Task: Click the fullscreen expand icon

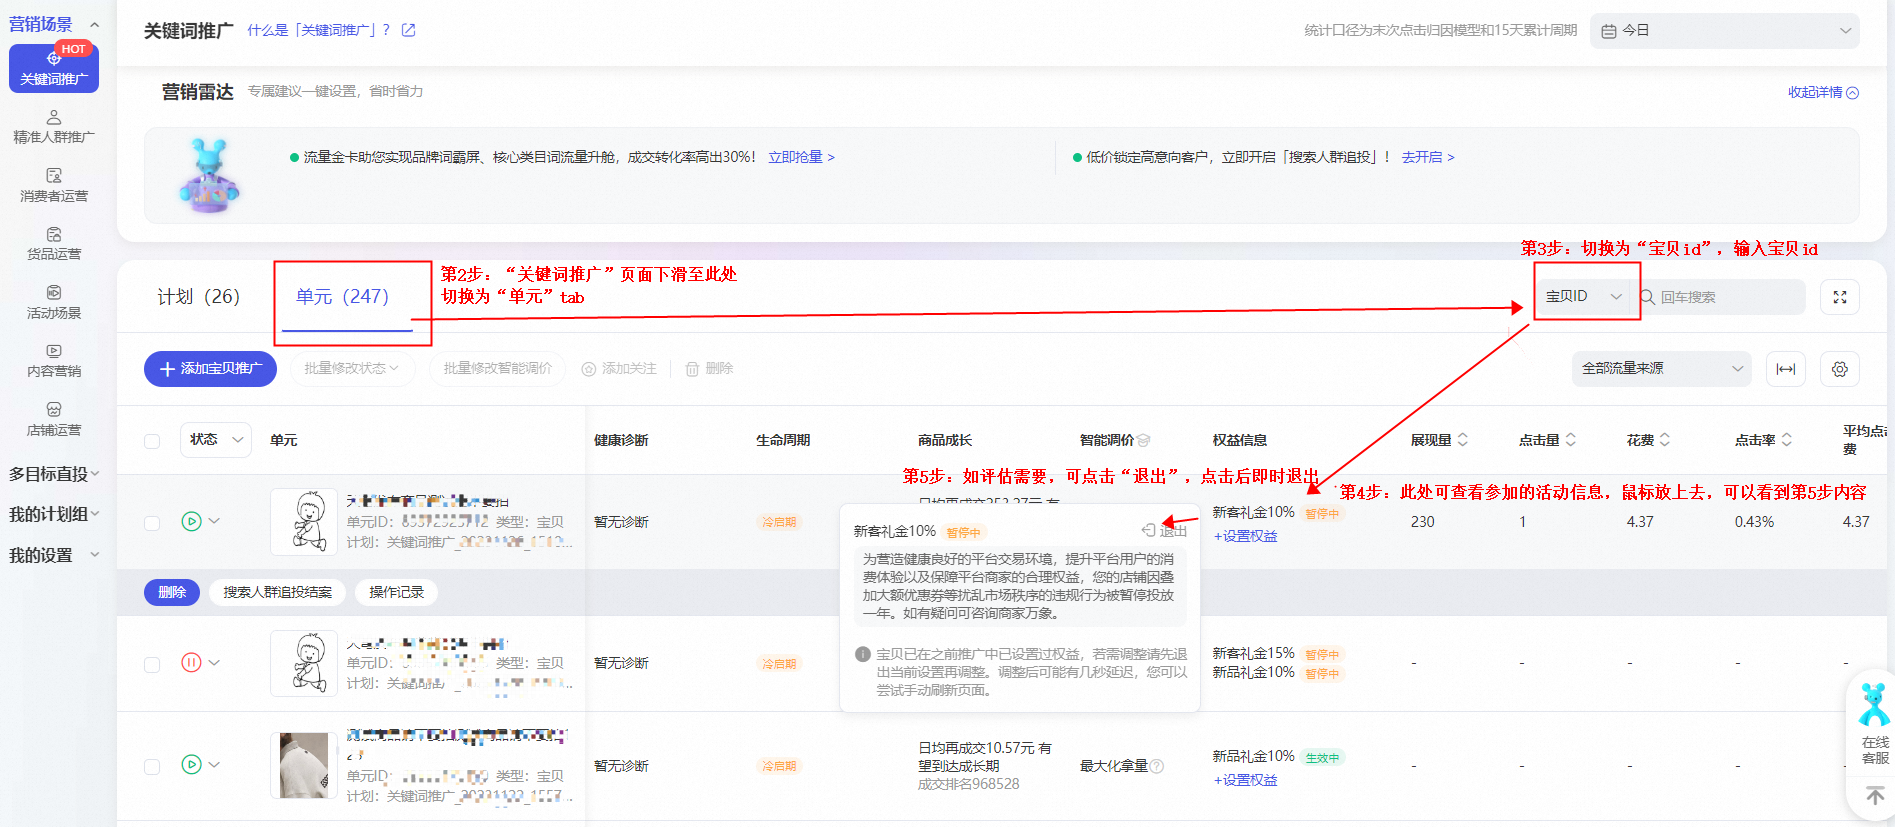Action: (x=1840, y=297)
